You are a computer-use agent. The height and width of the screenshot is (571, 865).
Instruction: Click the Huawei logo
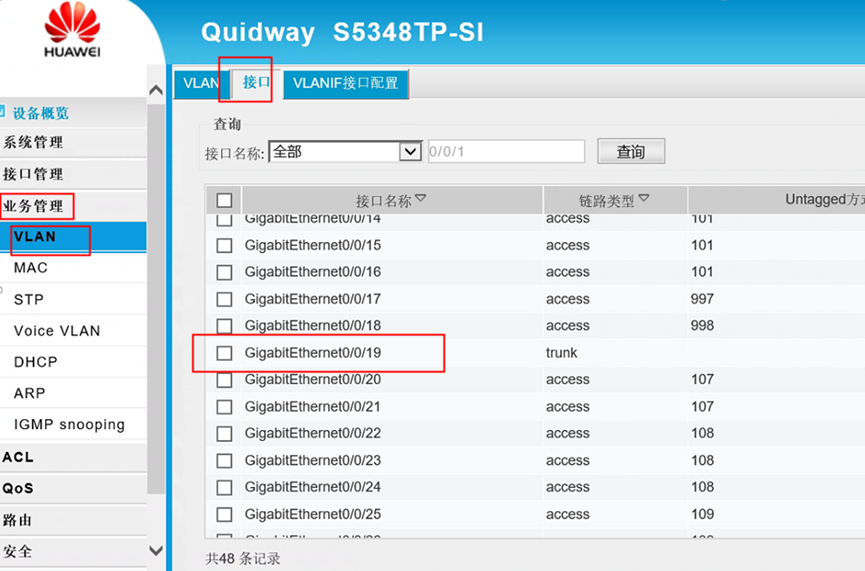(72, 30)
